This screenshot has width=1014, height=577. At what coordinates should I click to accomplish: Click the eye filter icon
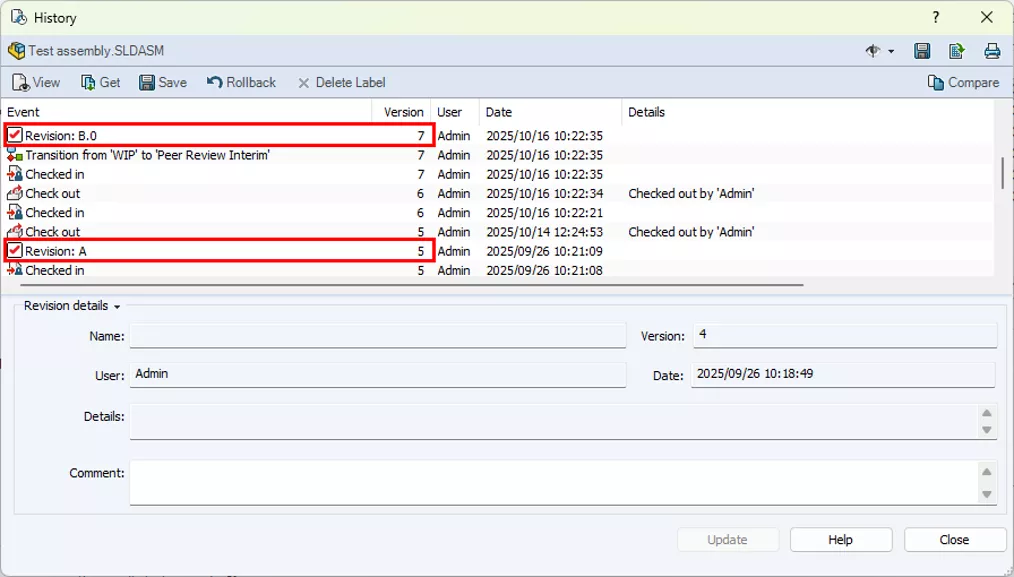tap(872, 50)
